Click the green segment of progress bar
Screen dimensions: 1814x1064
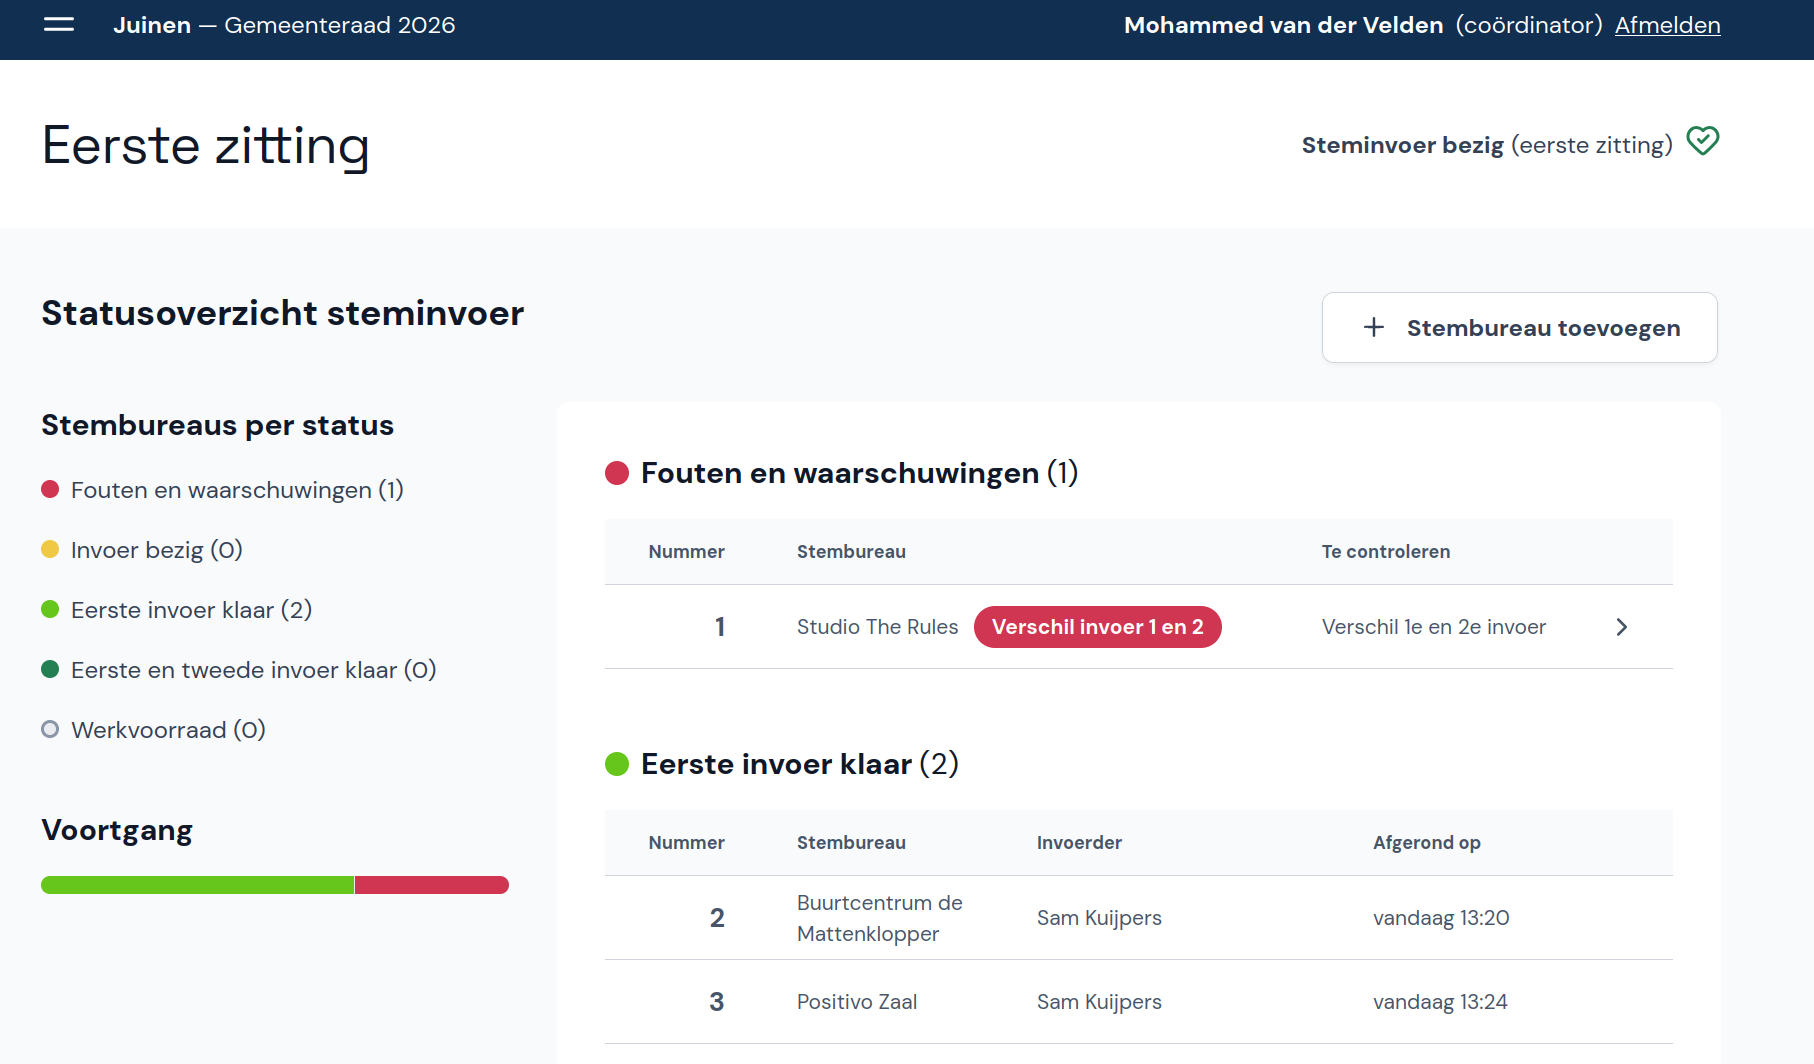pos(197,885)
